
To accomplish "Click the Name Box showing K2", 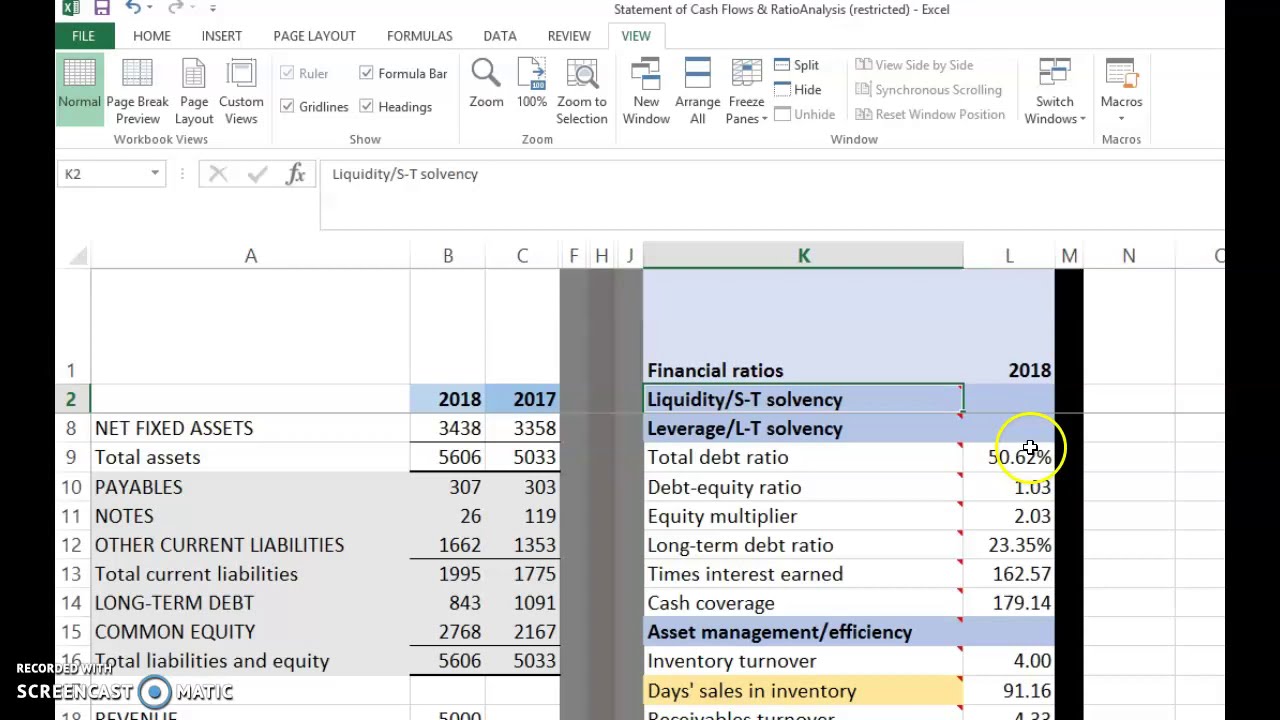I will coord(102,174).
